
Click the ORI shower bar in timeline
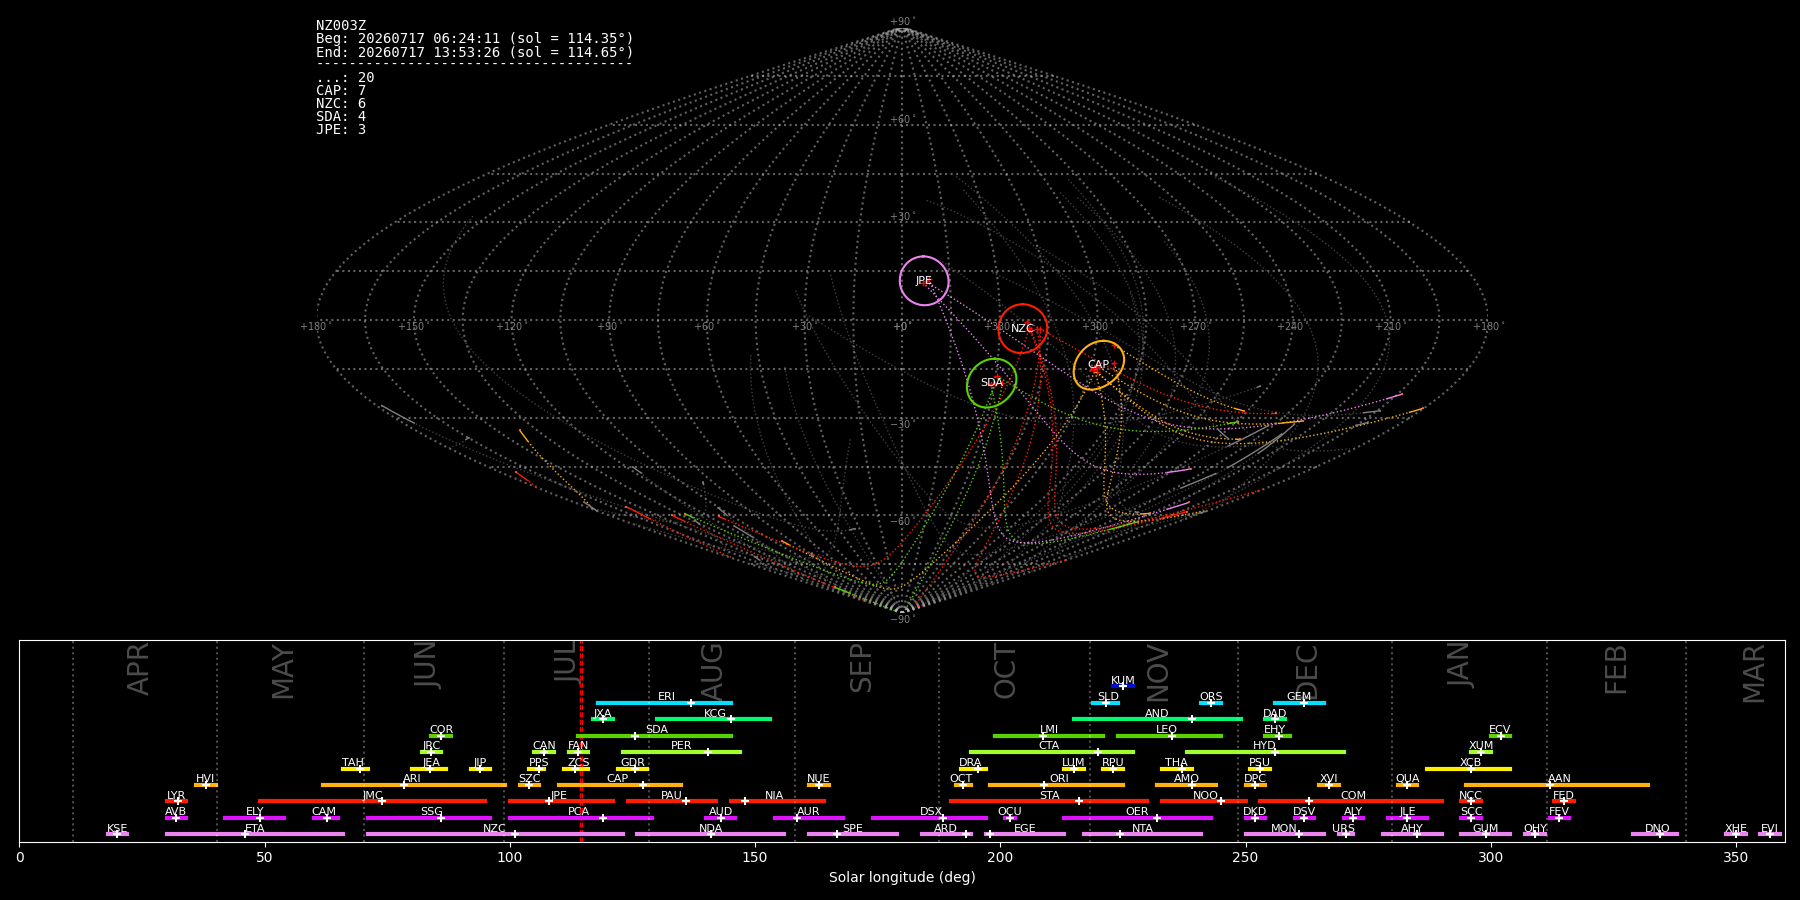click(x=1056, y=785)
